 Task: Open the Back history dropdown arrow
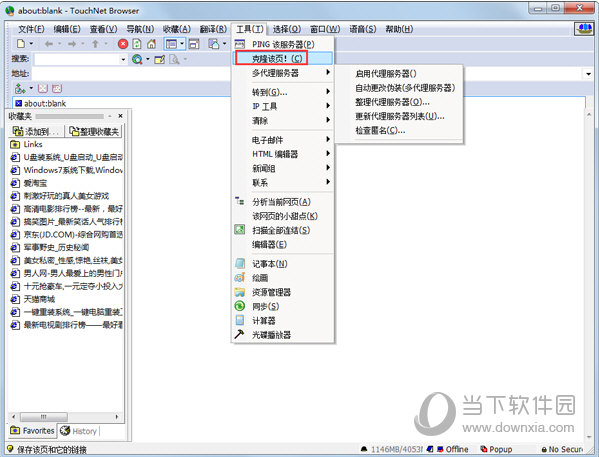[60, 44]
